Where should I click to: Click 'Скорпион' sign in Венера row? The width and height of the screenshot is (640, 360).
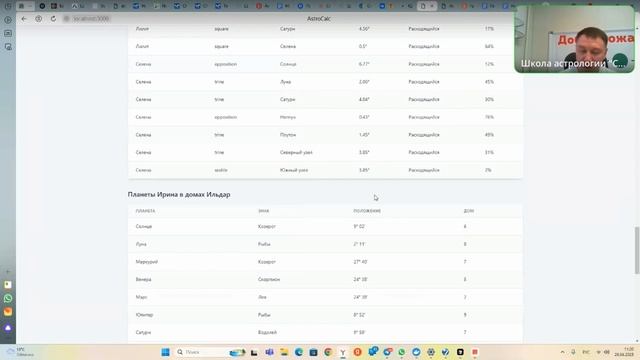click(x=269, y=280)
